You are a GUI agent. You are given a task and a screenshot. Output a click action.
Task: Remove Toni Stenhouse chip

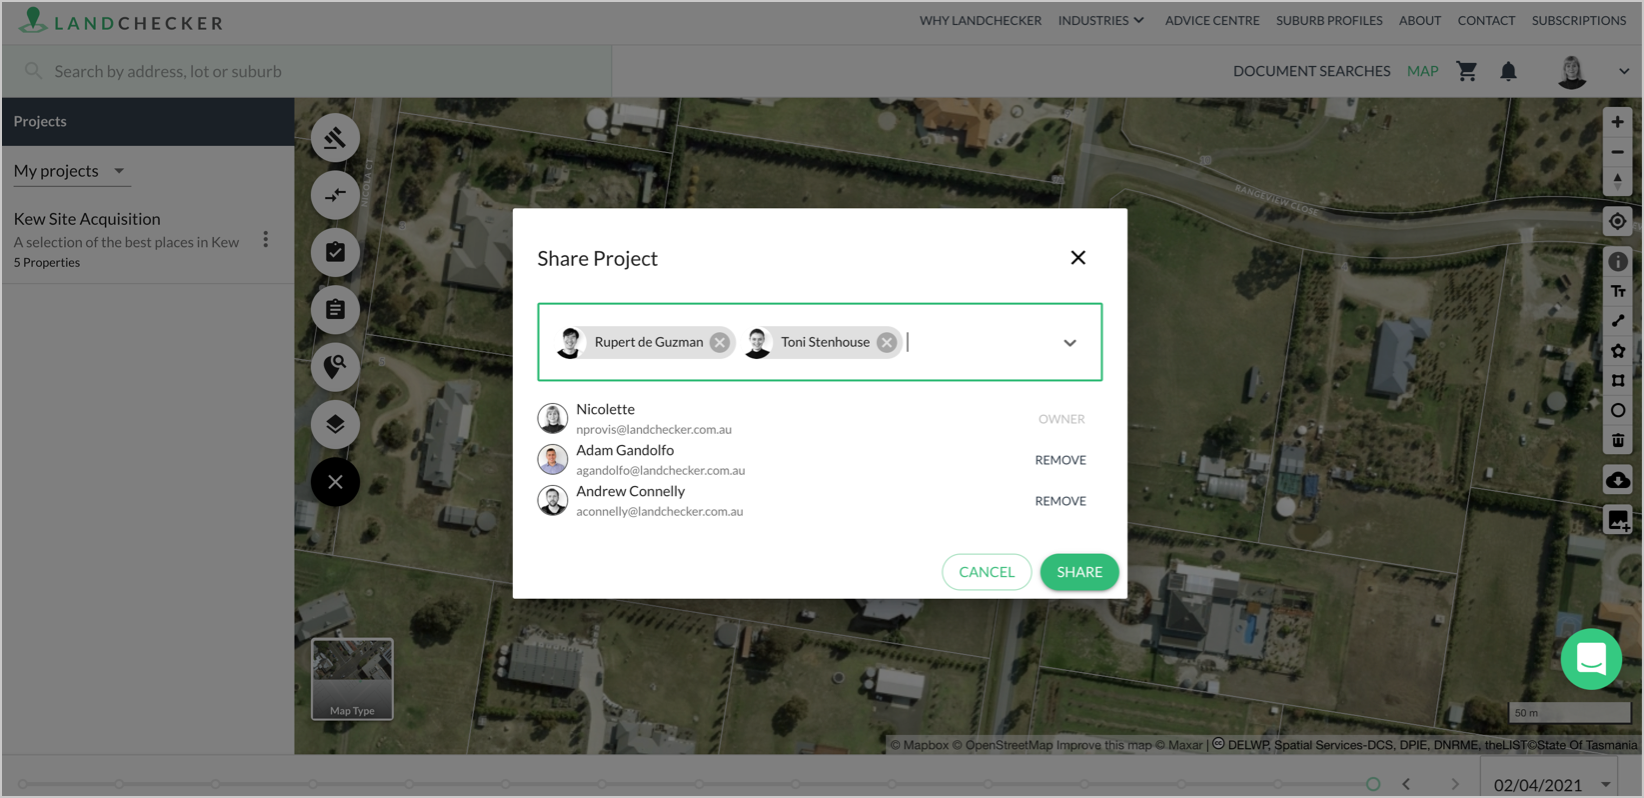click(x=886, y=342)
